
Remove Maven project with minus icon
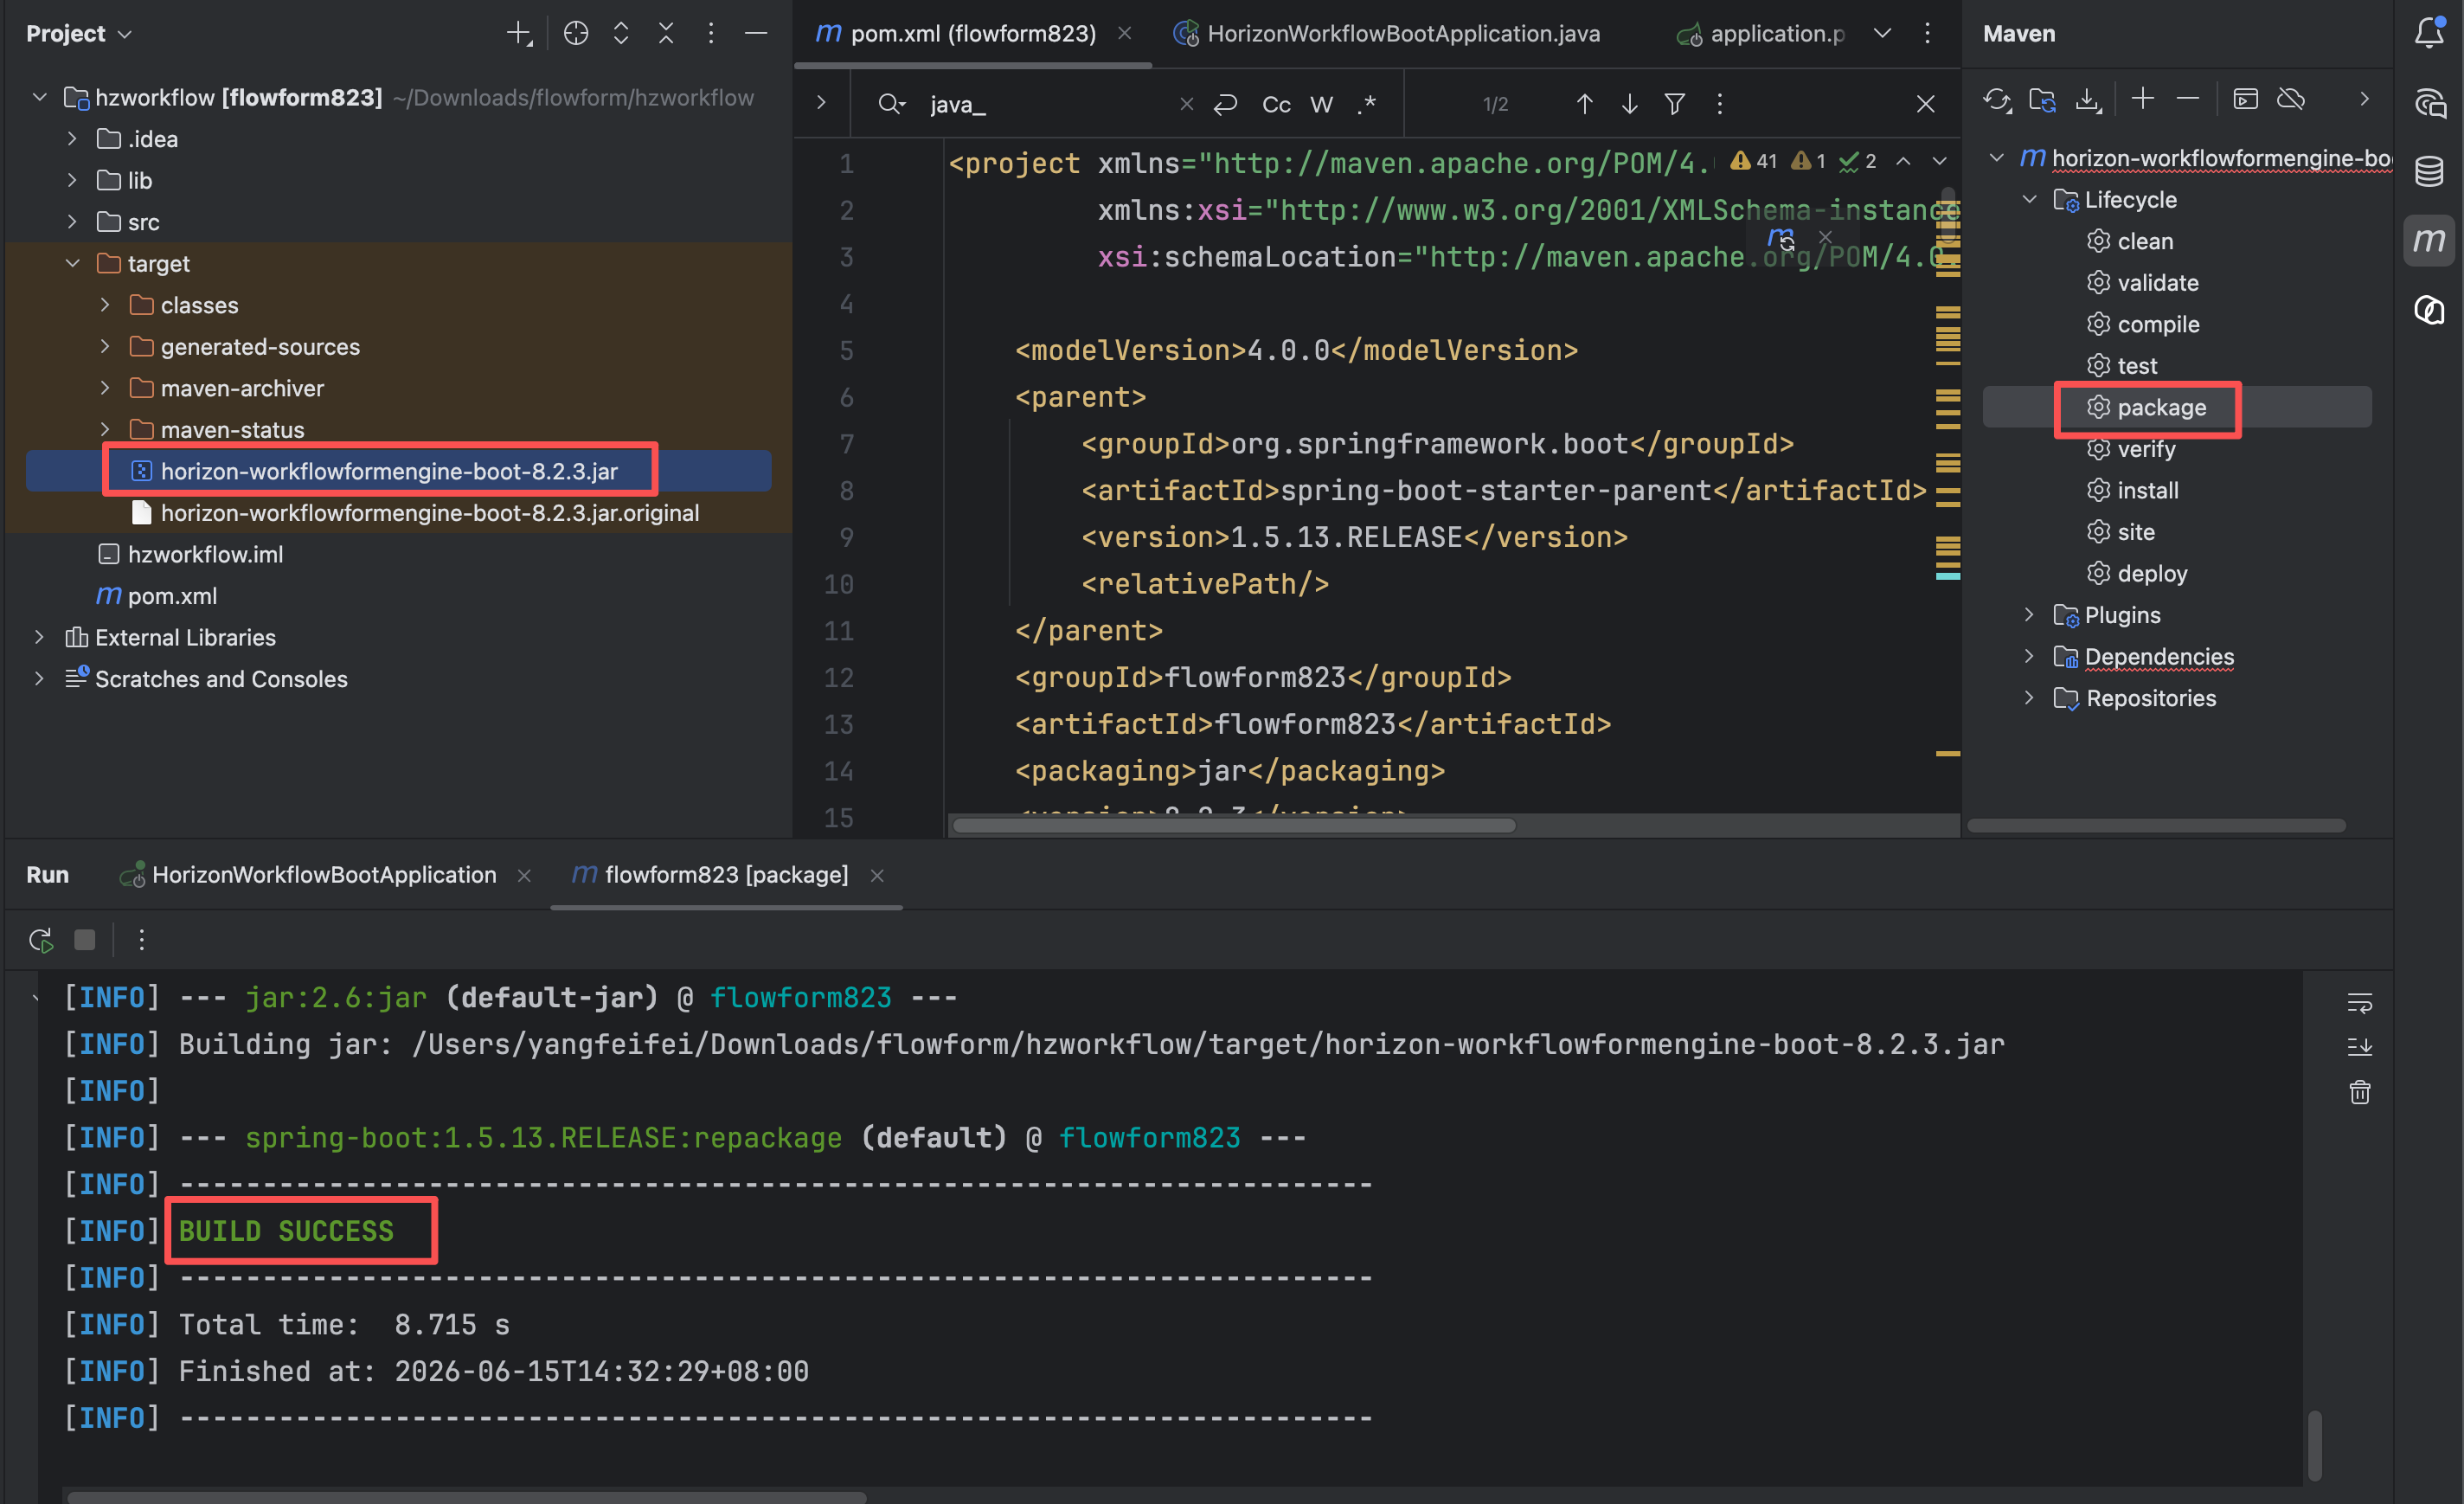[2187, 98]
